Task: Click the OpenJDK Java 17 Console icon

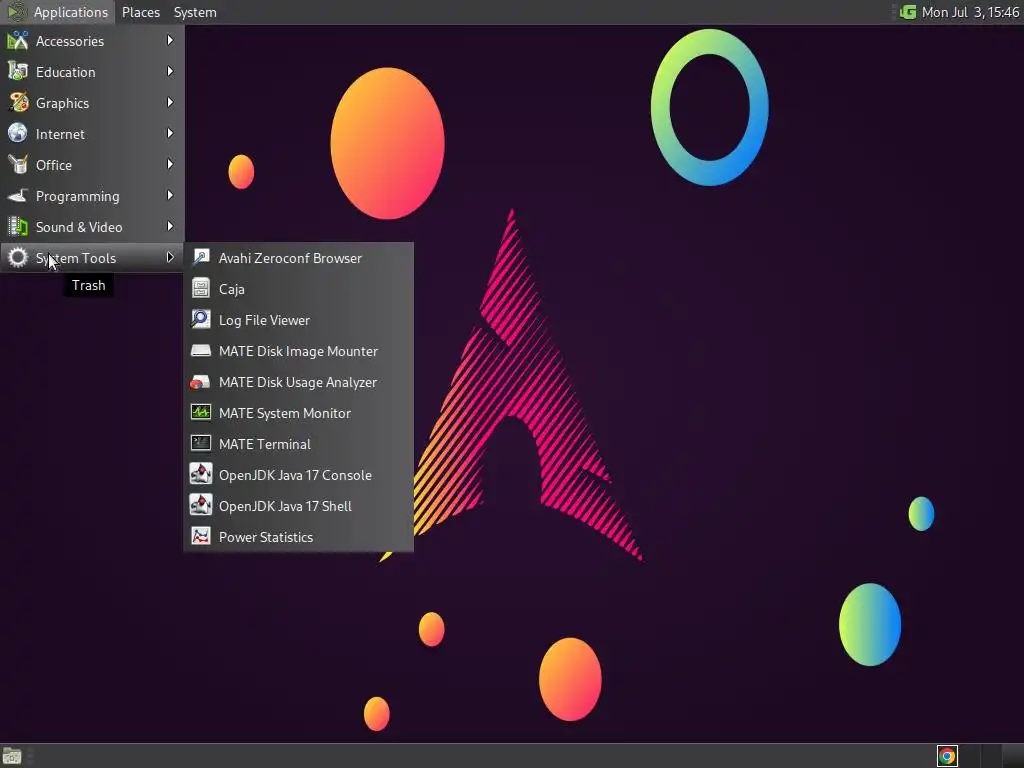Action: pyautogui.click(x=200, y=475)
